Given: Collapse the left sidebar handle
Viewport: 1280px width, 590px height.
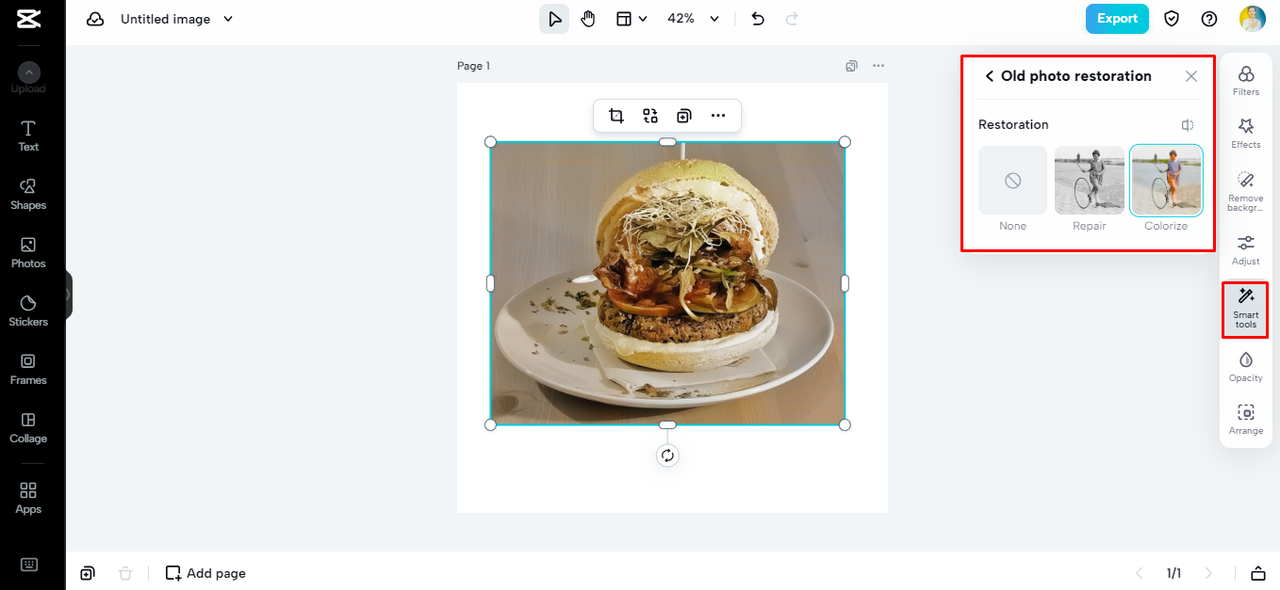Looking at the screenshot, I should (69, 295).
